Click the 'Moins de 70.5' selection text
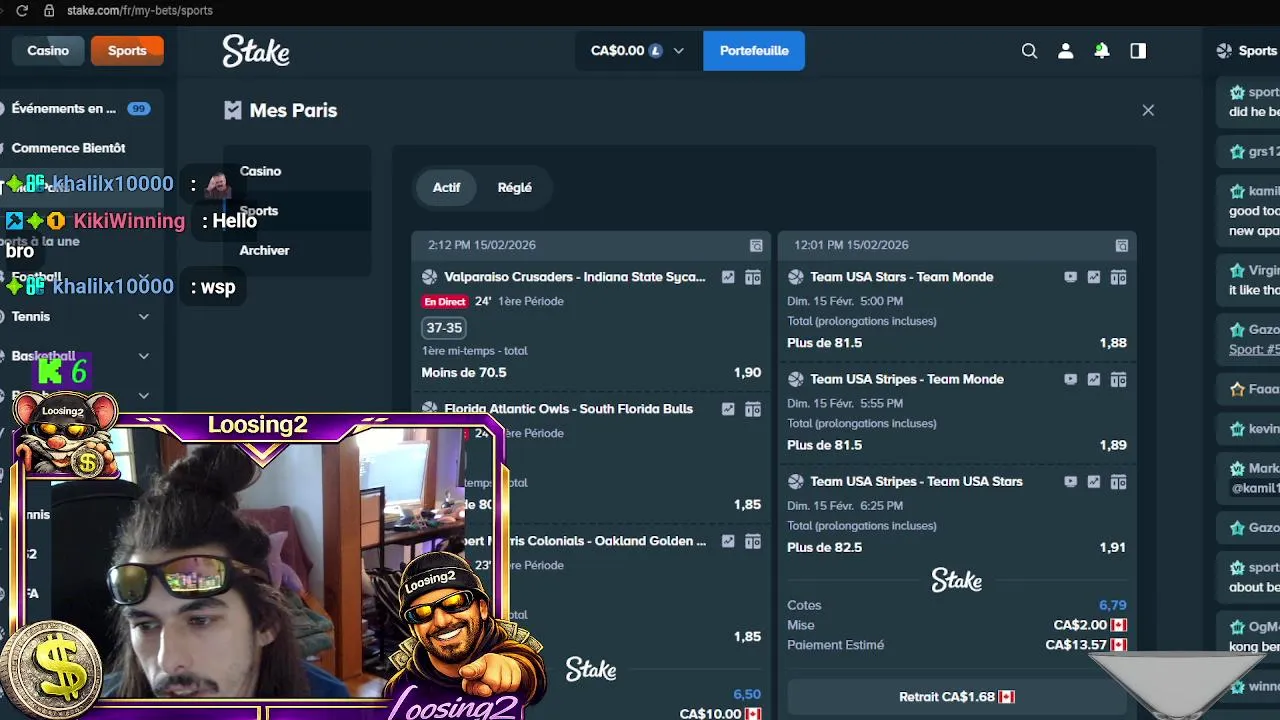Viewport: 1280px width, 720px height. (x=464, y=373)
